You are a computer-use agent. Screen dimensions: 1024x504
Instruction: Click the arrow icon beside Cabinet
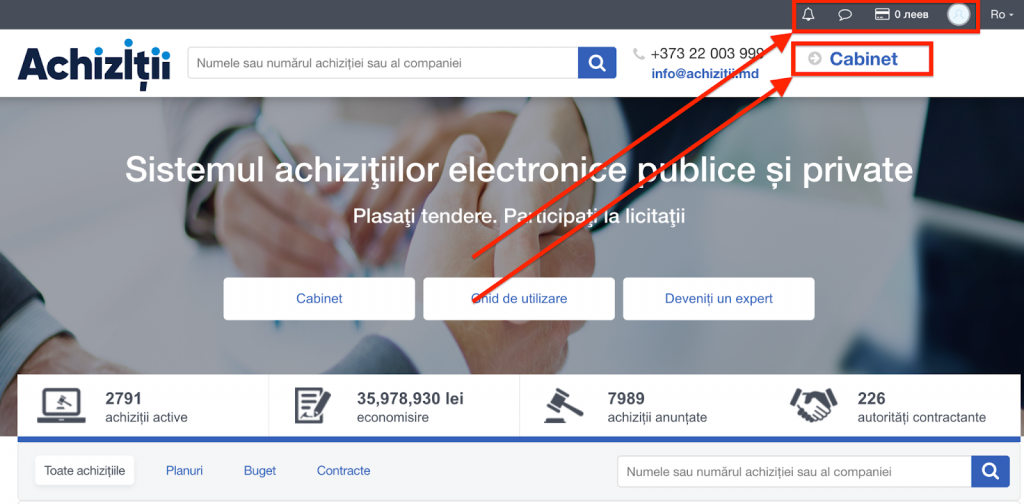tap(814, 59)
